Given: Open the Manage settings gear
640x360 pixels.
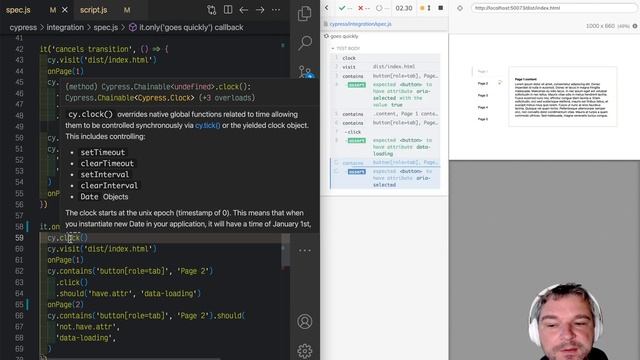Looking at the screenshot, I should coord(304,351).
